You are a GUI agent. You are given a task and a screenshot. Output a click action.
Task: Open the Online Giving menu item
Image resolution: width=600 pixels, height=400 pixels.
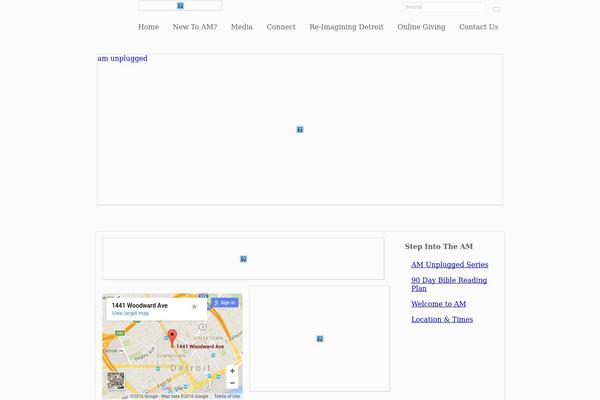coord(421,27)
